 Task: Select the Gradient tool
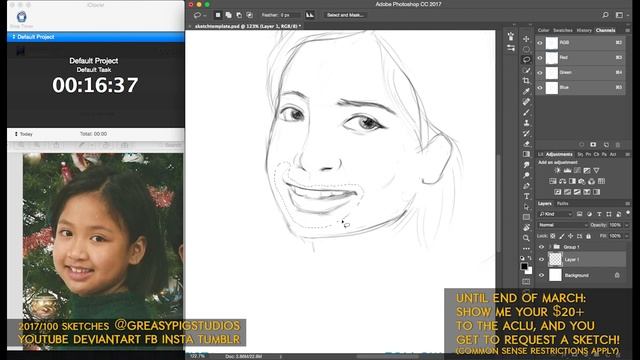tap(527, 154)
